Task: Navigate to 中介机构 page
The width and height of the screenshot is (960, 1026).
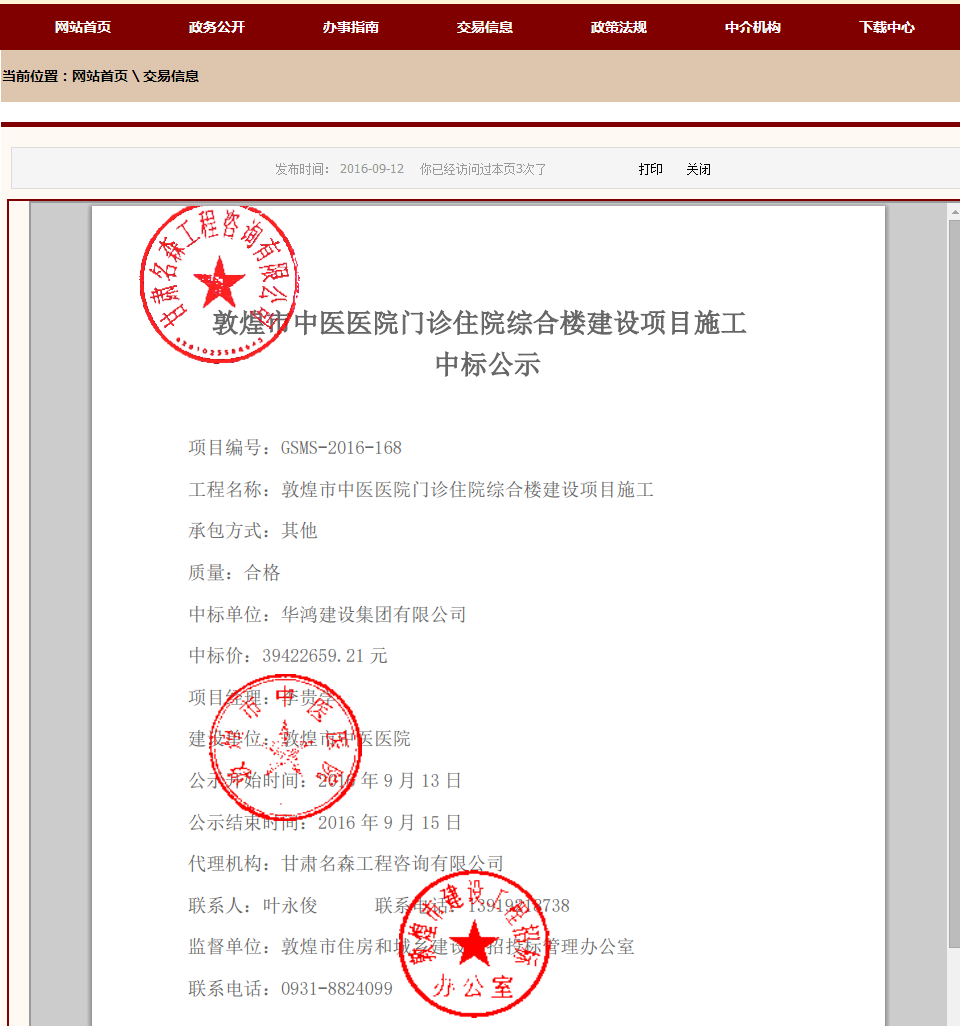Action: pyautogui.click(x=752, y=27)
